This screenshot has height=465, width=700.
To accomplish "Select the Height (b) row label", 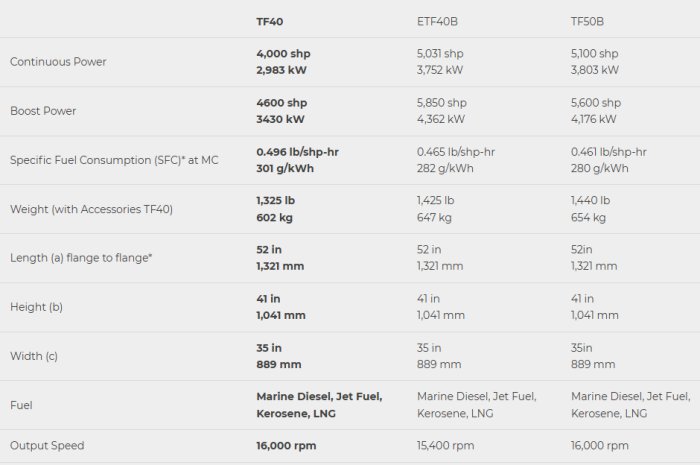I will tap(36, 307).
